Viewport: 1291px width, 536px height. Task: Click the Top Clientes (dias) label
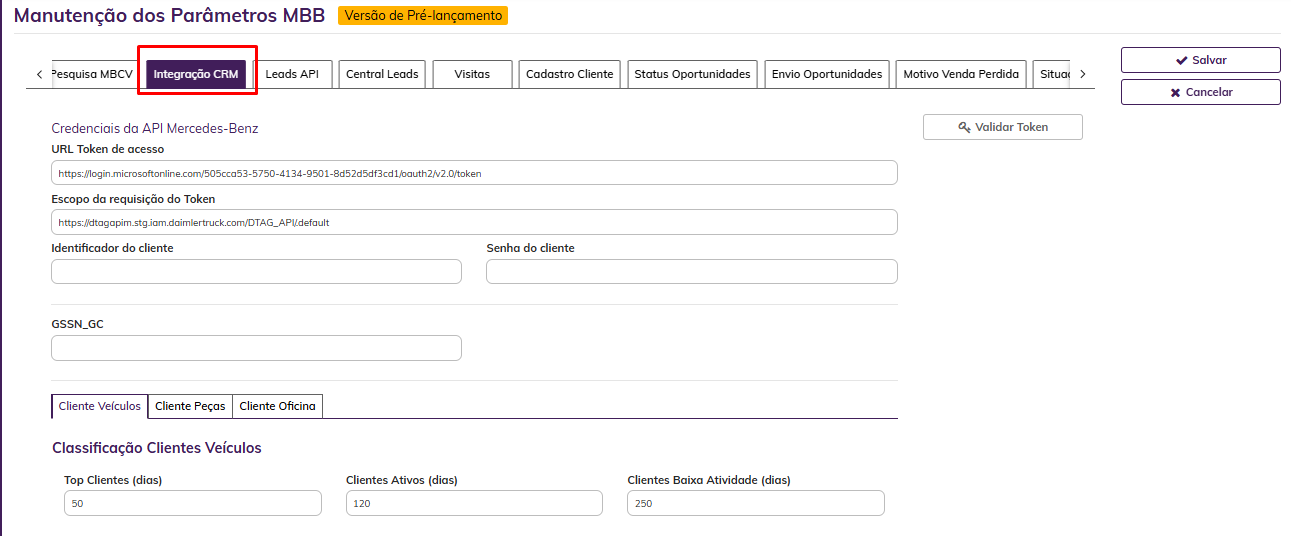113,480
